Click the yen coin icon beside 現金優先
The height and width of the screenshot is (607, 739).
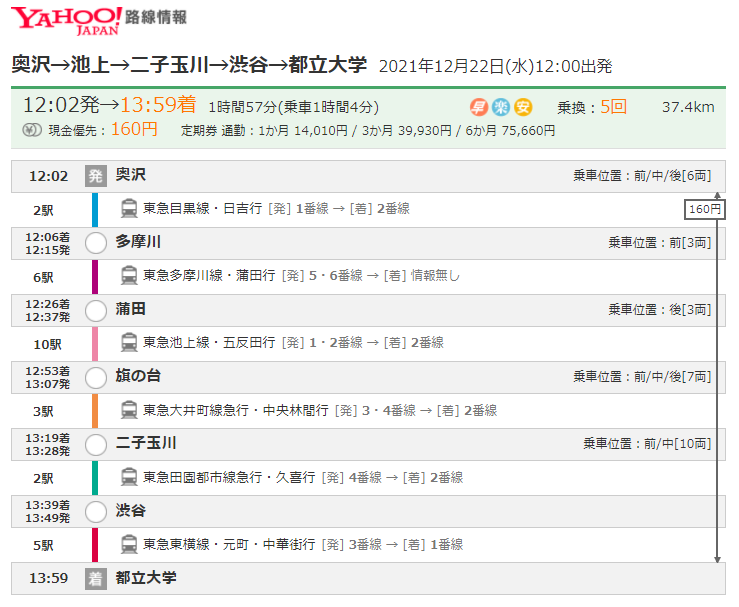[x=32, y=130]
